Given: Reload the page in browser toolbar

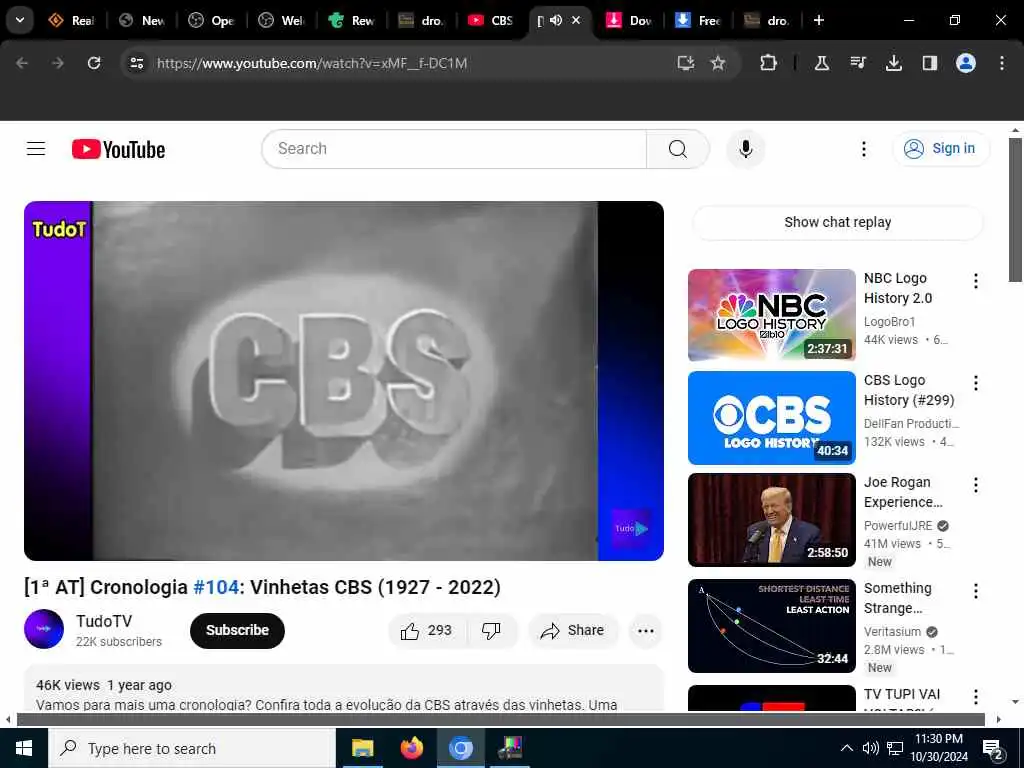Looking at the screenshot, I should 94,63.
